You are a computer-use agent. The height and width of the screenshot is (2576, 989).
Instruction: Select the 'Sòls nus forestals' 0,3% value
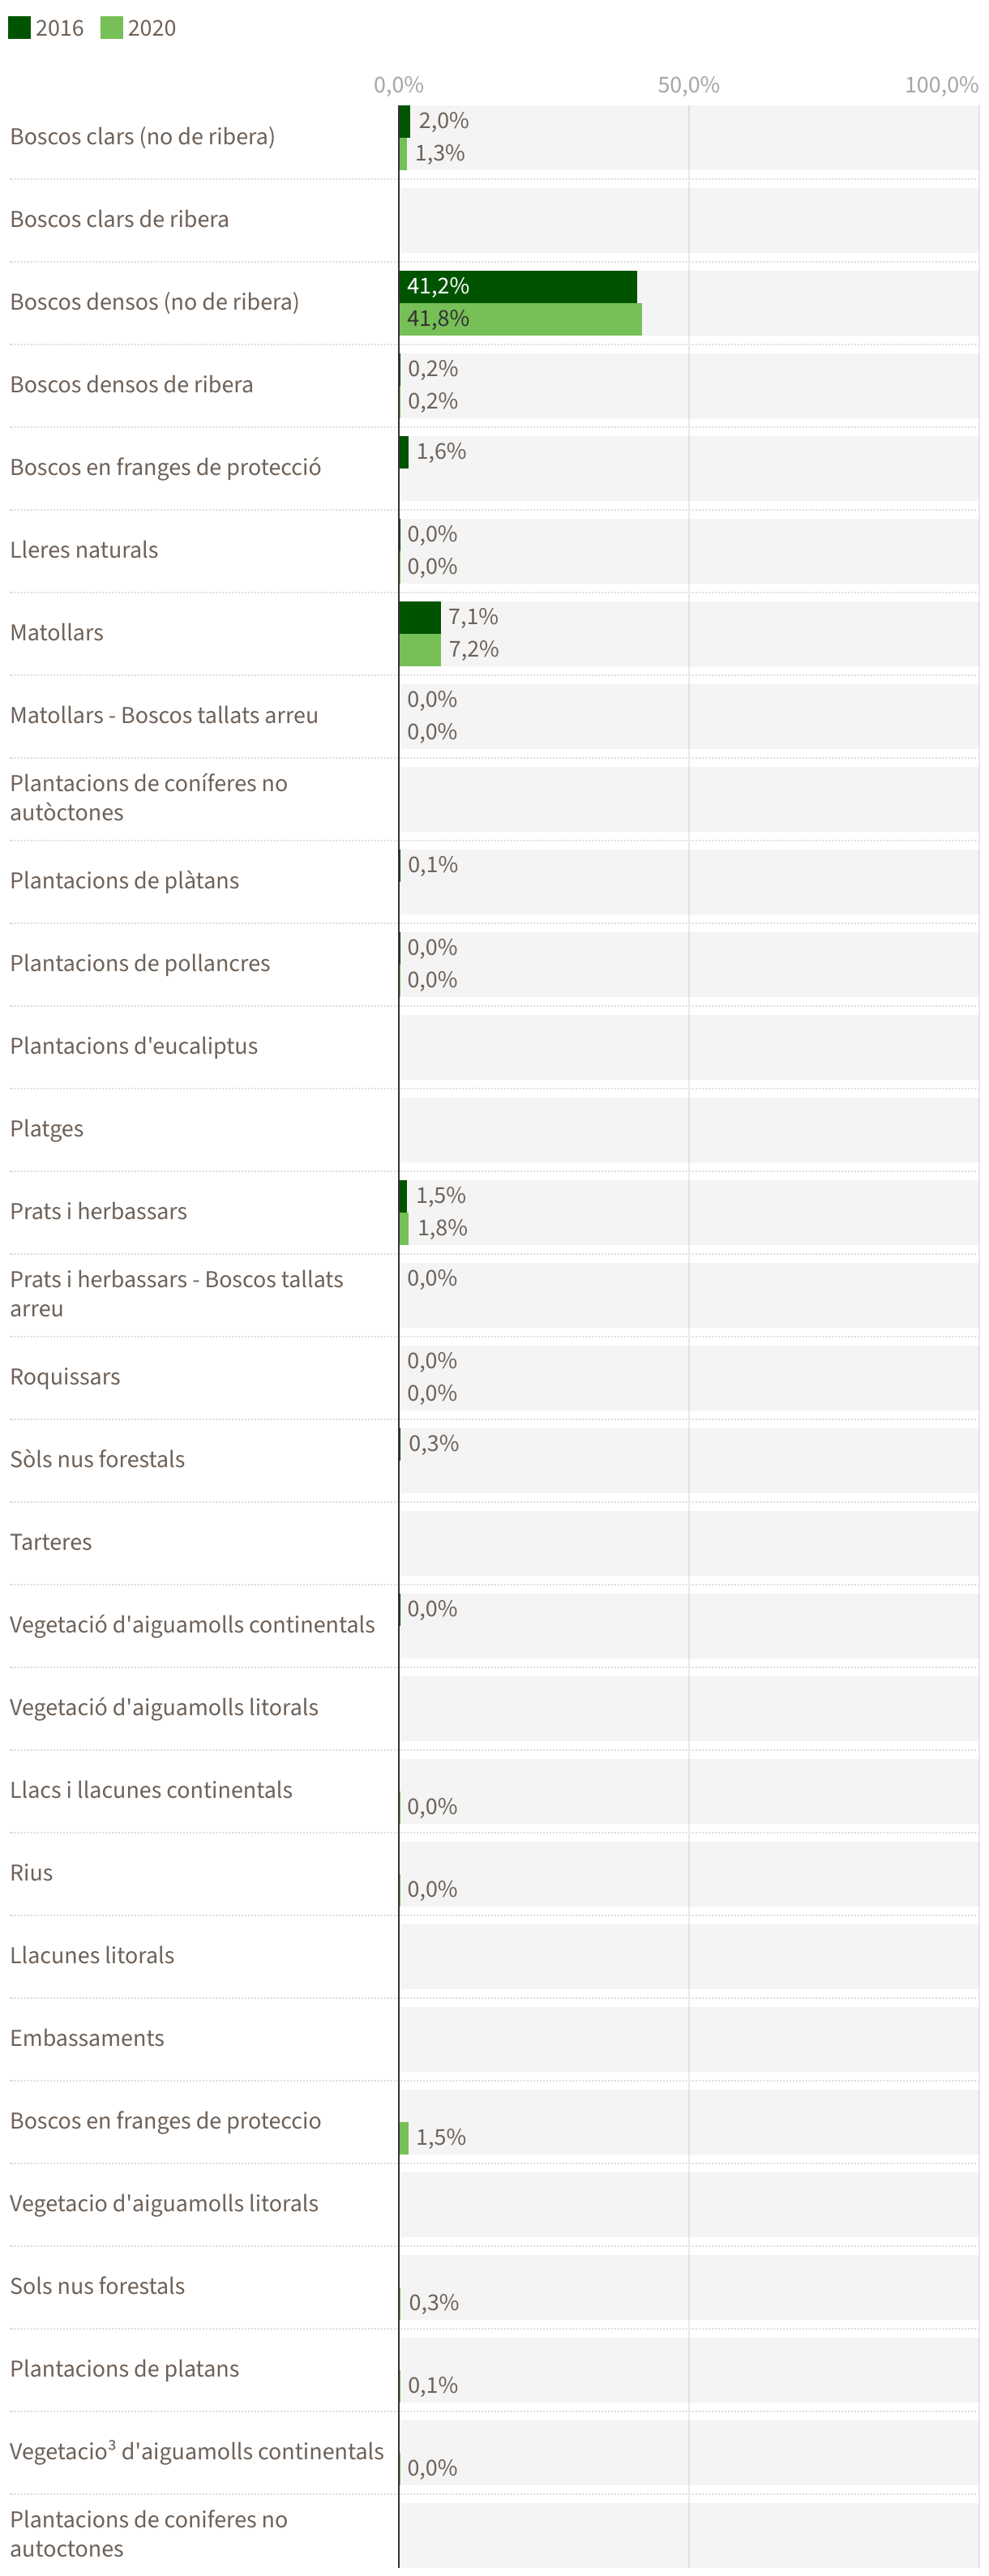[434, 1444]
